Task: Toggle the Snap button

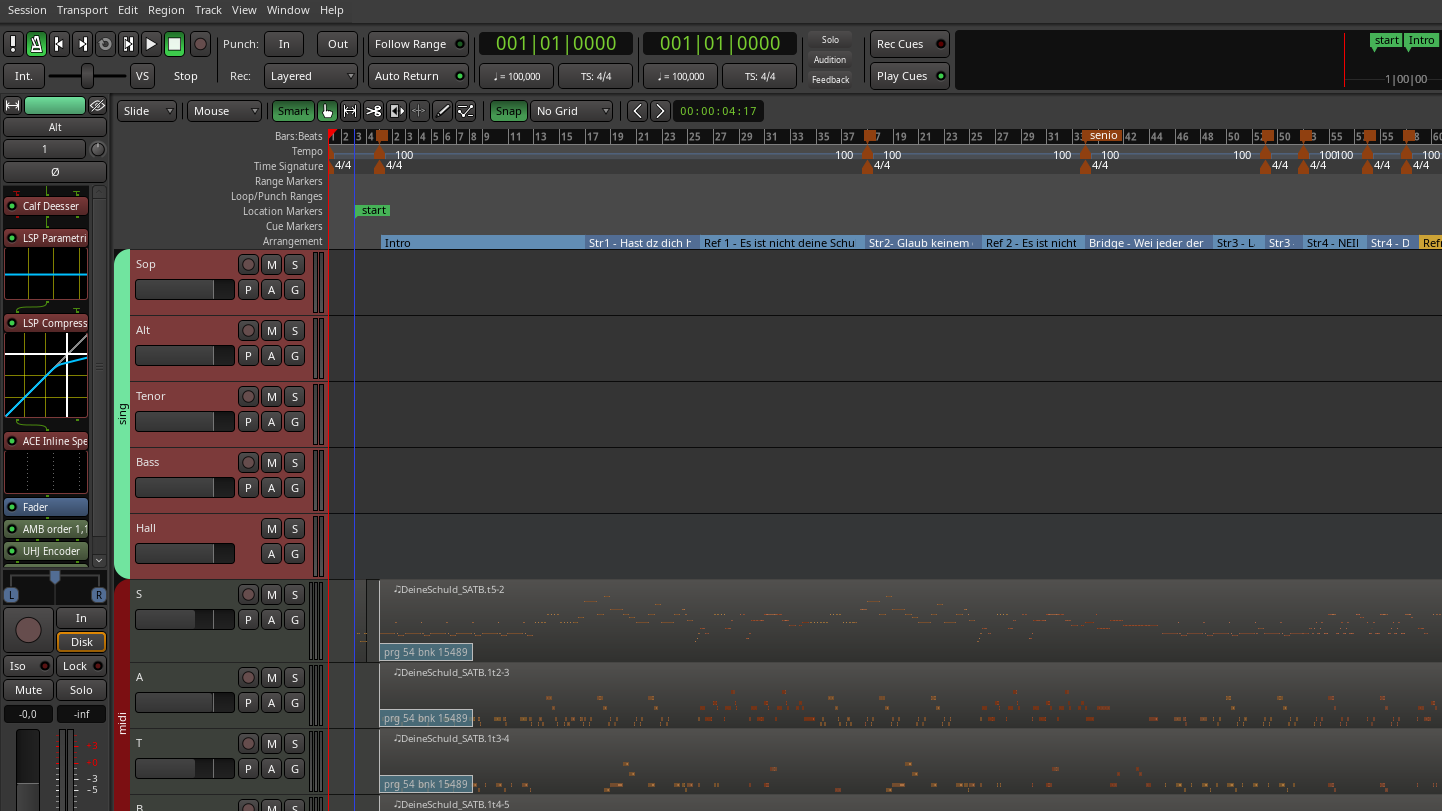Action: click(x=508, y=111)
